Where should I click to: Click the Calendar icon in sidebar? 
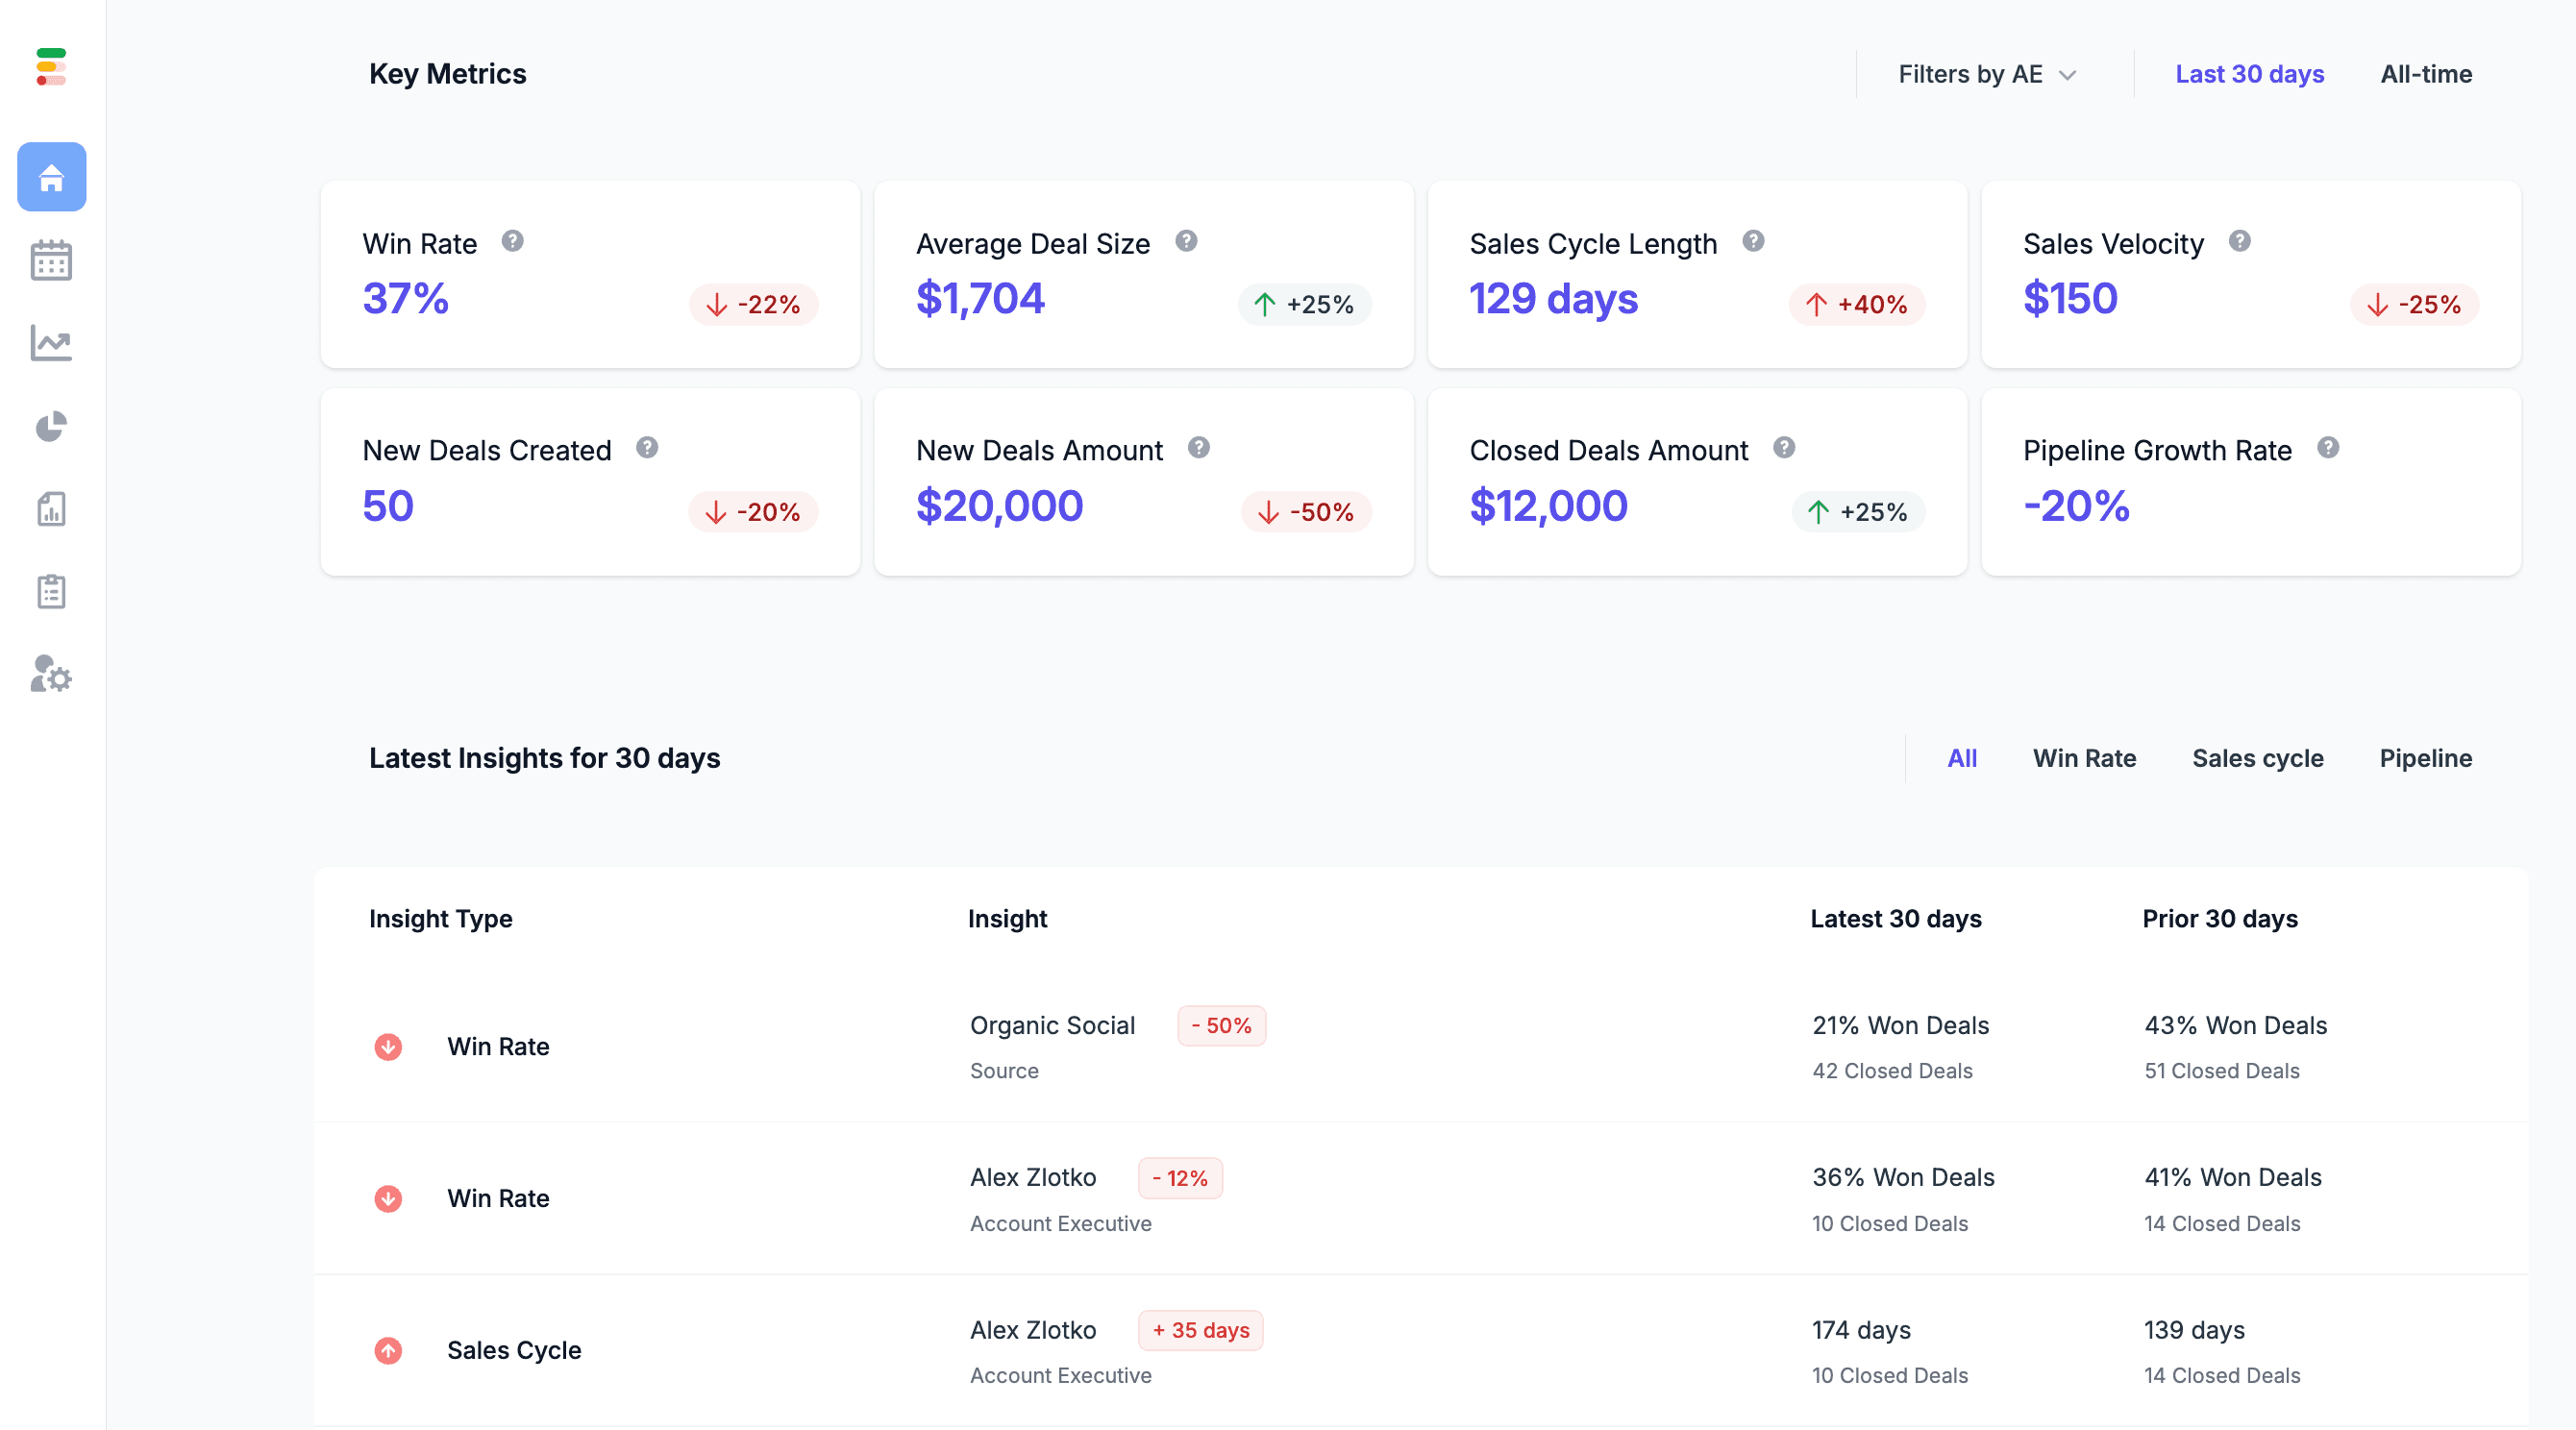click(x=53, y=259)
